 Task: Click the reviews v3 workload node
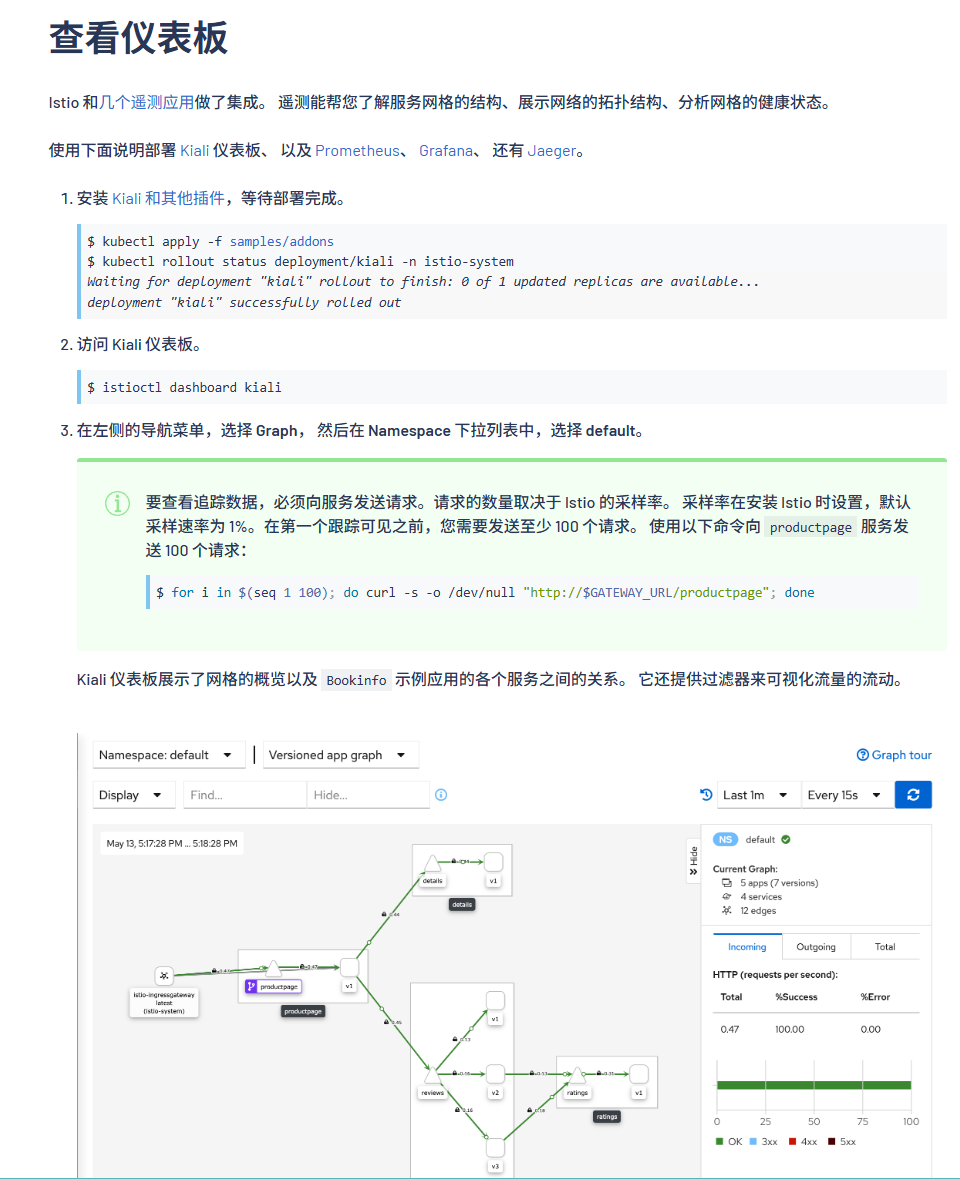coord(495,1147)
